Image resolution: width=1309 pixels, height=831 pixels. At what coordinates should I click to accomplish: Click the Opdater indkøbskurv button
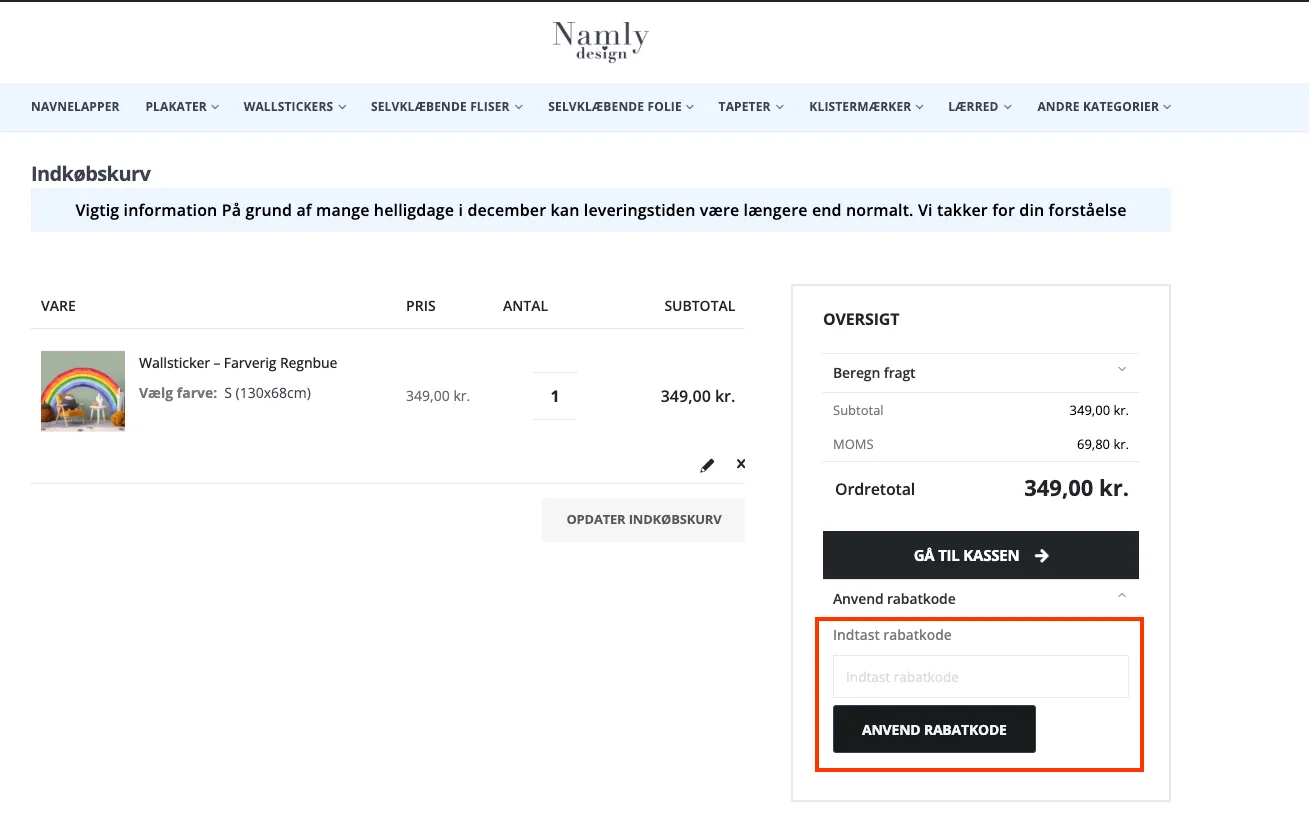pos(643,520)
